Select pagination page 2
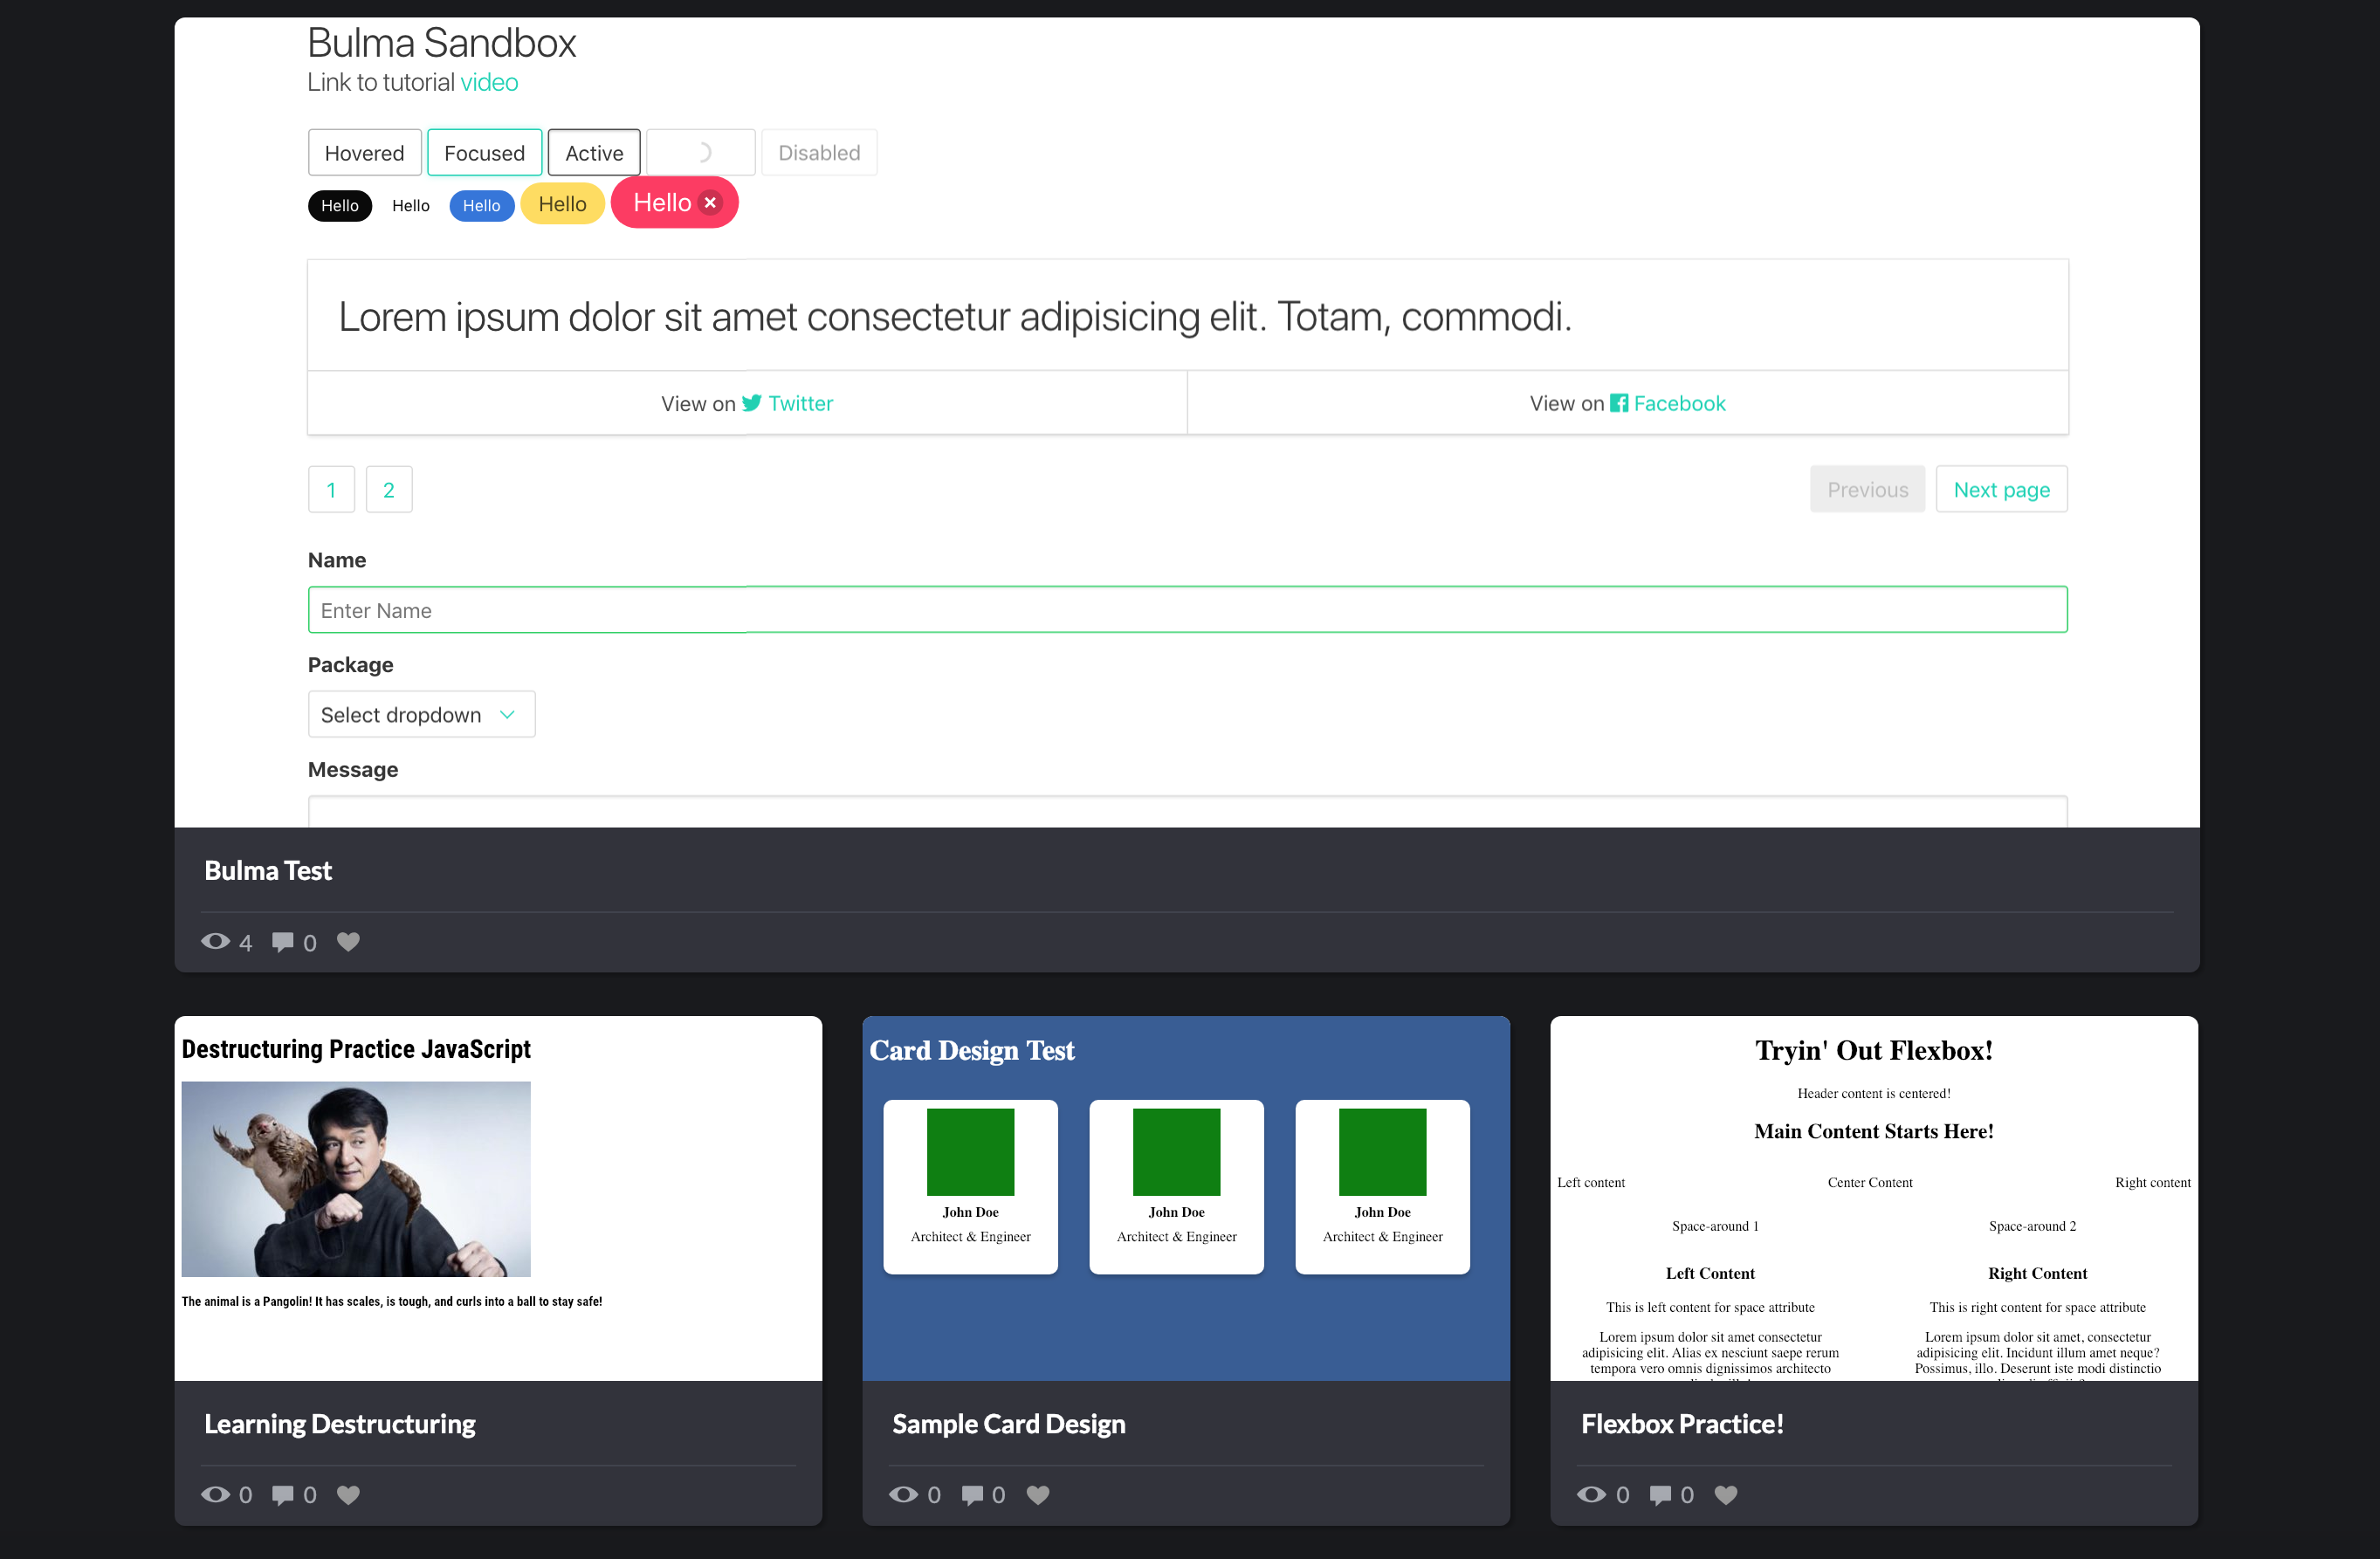The width and height of the screenshot is (2380, 1559). (x=389, y=489)
